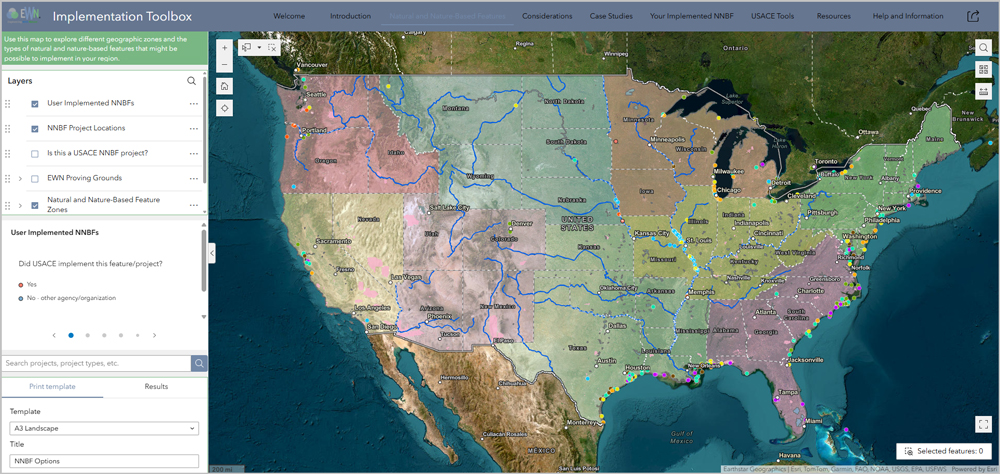1000x474 pixels.
Task: Switch to Print template tab
Action: pos(52,387)
